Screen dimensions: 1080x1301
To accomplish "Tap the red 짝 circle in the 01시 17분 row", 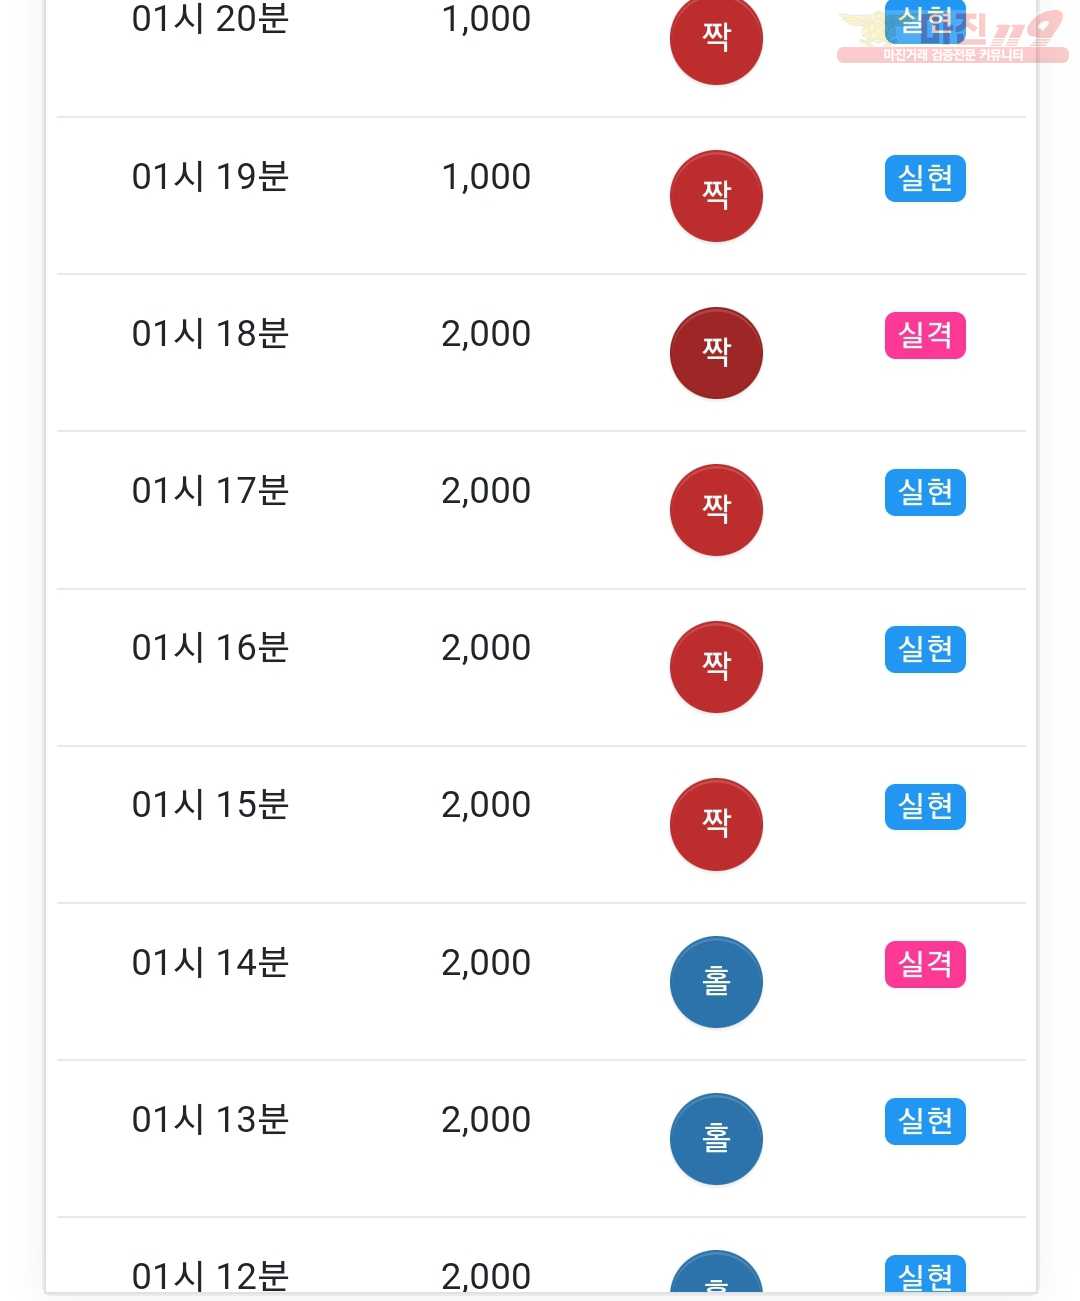I will [716, 510].
